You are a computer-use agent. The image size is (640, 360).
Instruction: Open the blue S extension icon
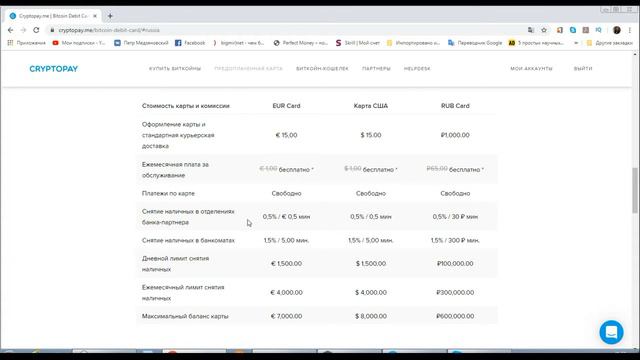coord(573,30)
